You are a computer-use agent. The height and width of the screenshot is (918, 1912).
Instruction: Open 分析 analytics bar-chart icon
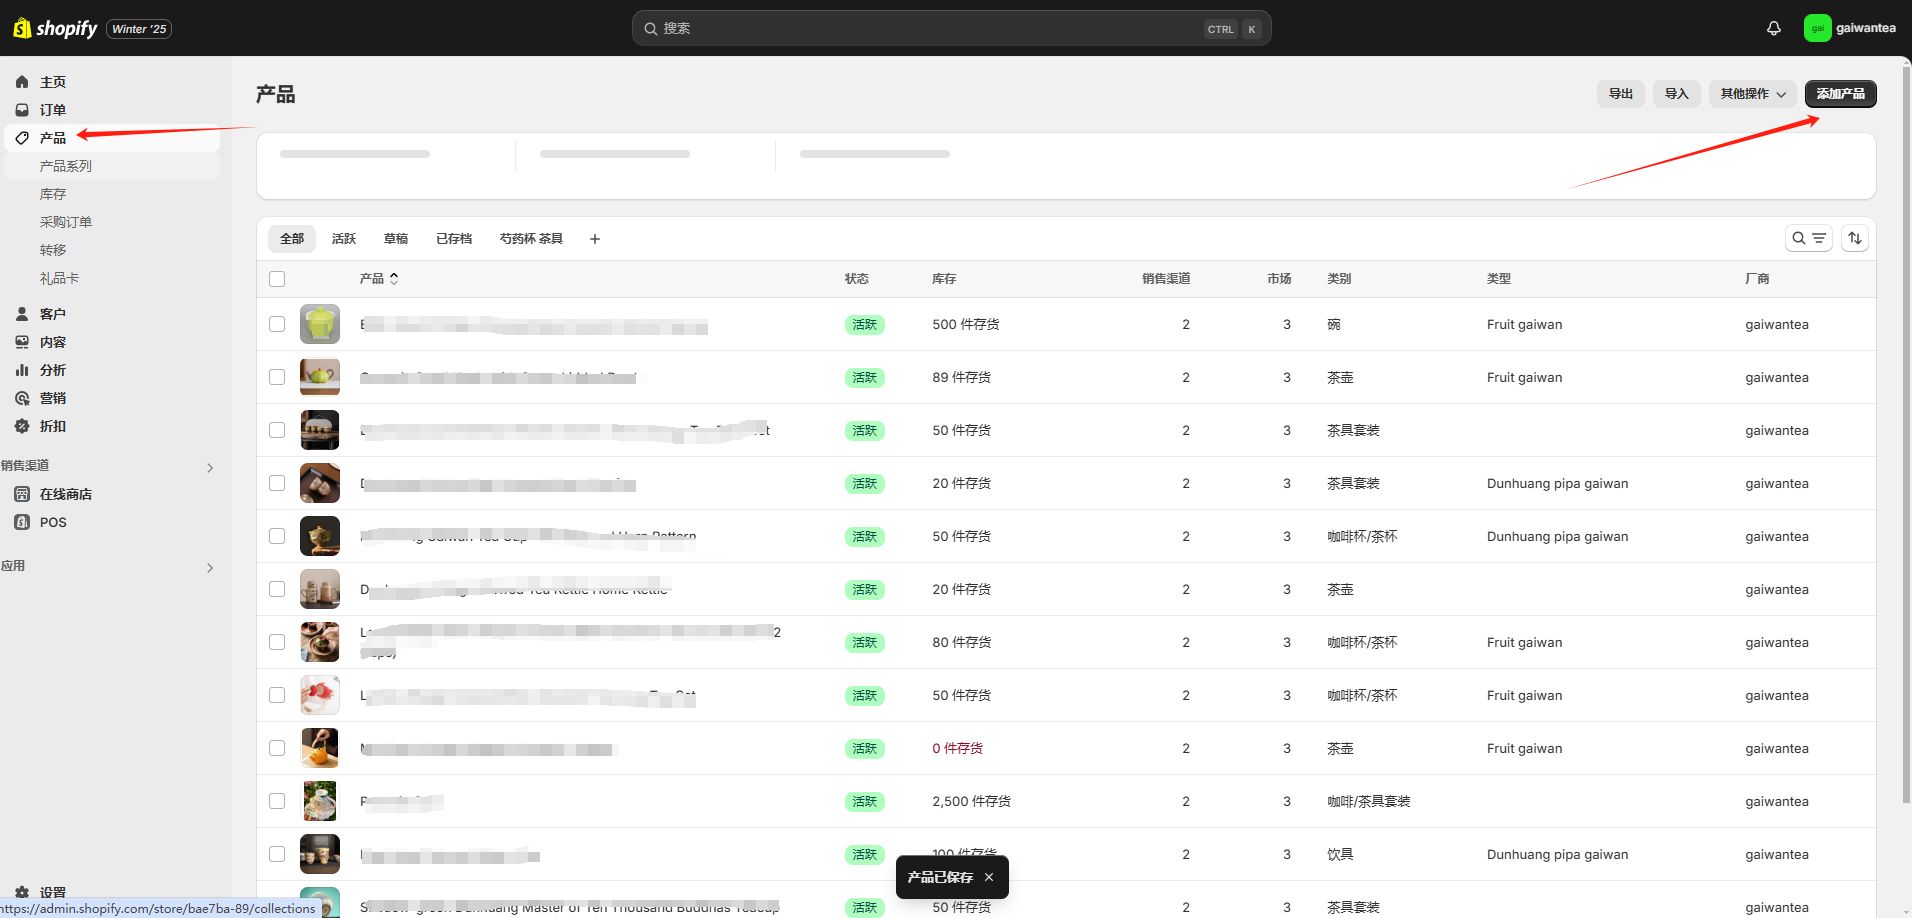click(22, 370)
